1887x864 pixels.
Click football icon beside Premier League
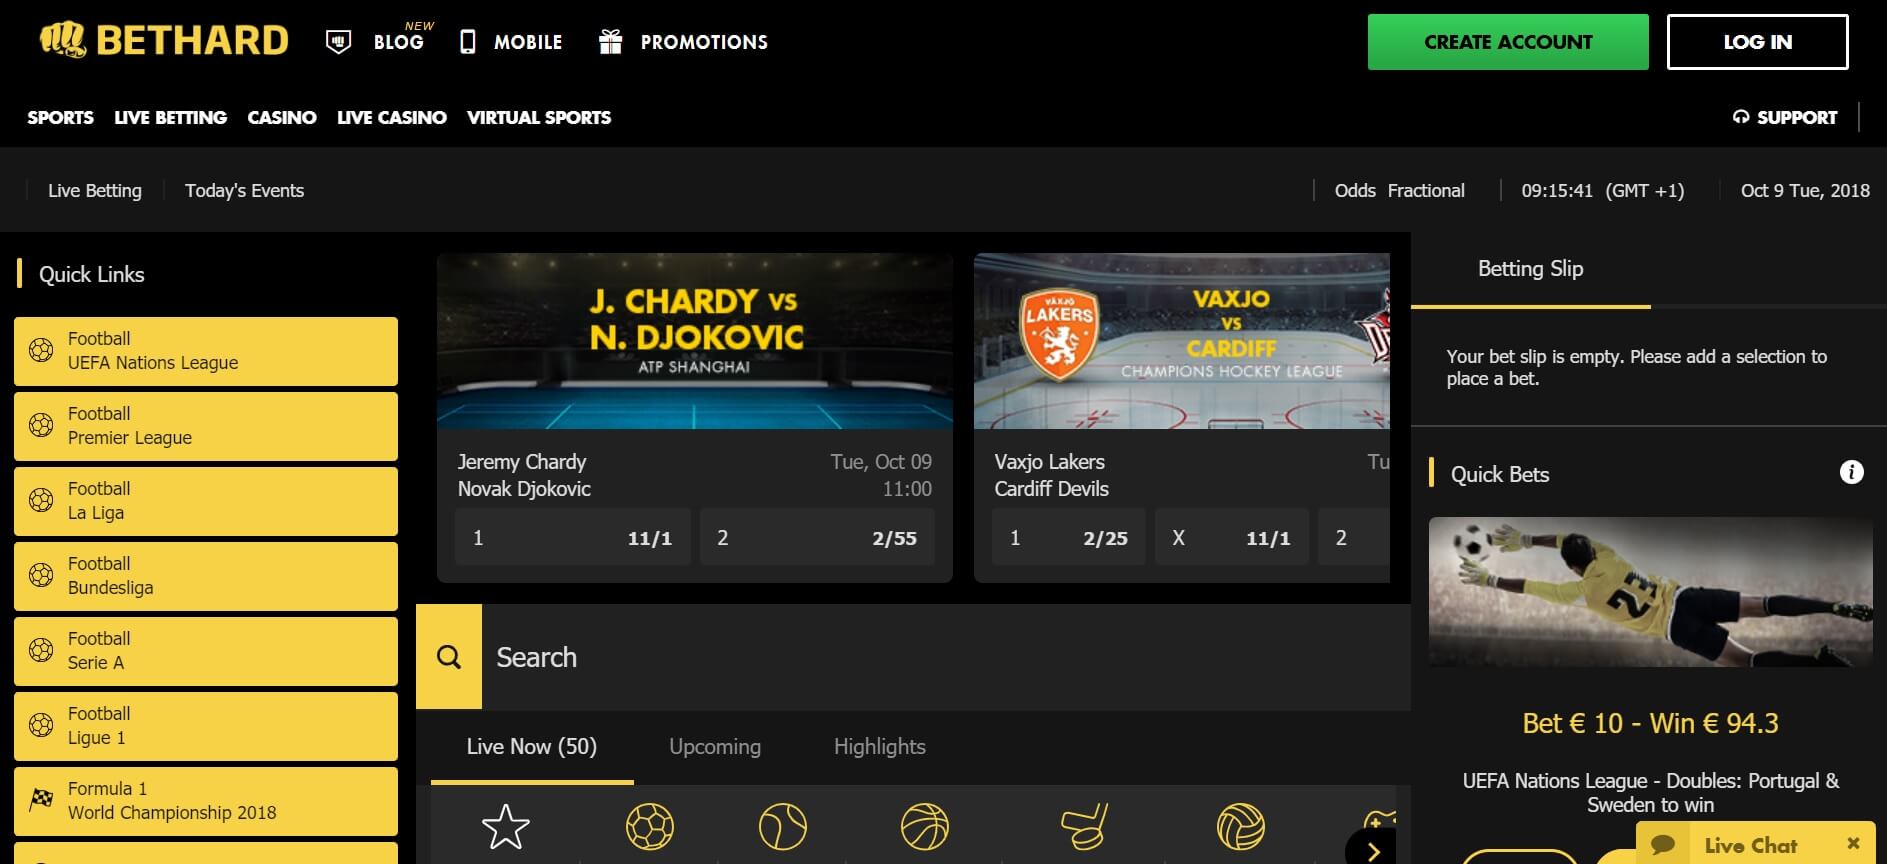[x=41, y=425]
